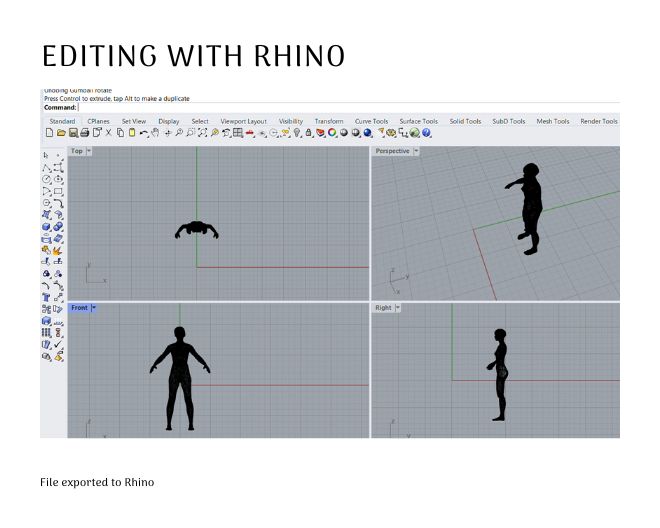This screenshot has height=528, width=660.
Task: Activate the Pan view hand icon
Action: (155, 133)
